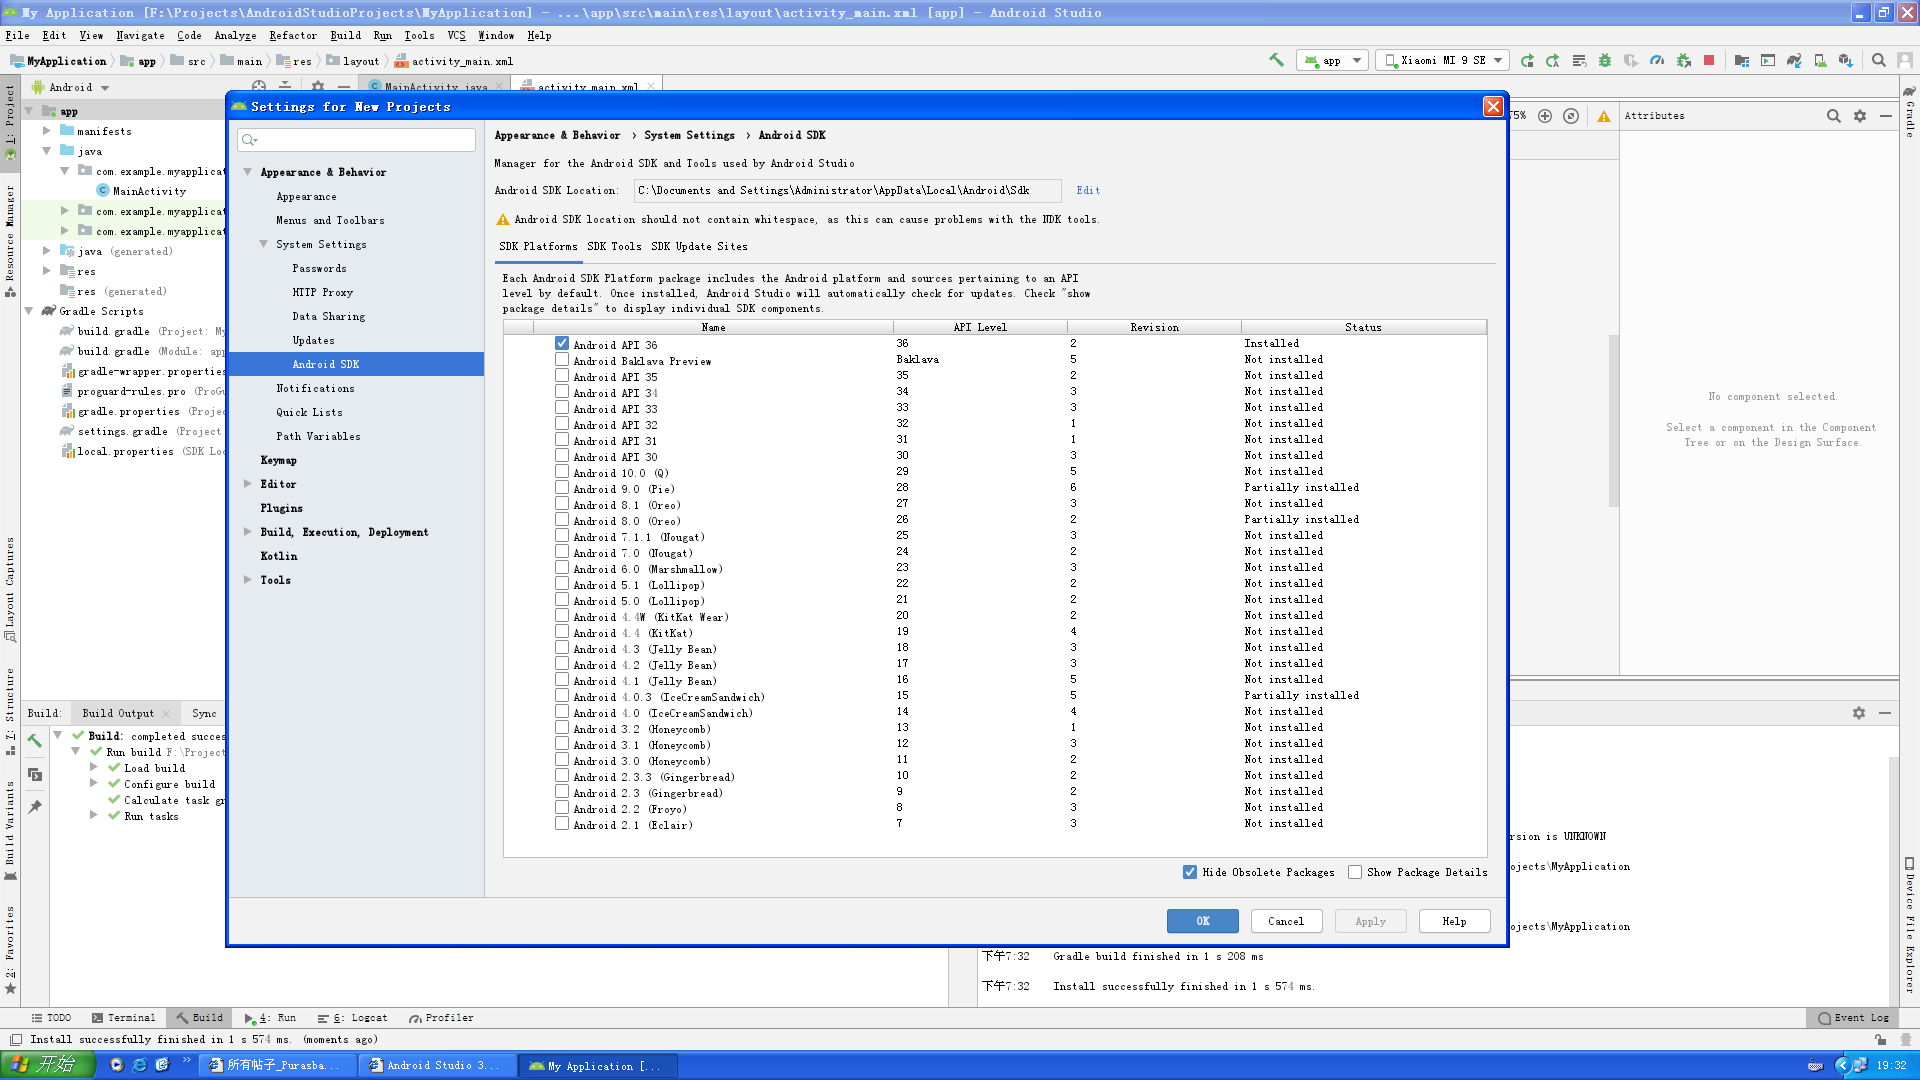This screenshot has height=1080, width=1920.
Task: Check Android 8.0 (Oreo) checkbox
Action: click(x=562, y=519)
